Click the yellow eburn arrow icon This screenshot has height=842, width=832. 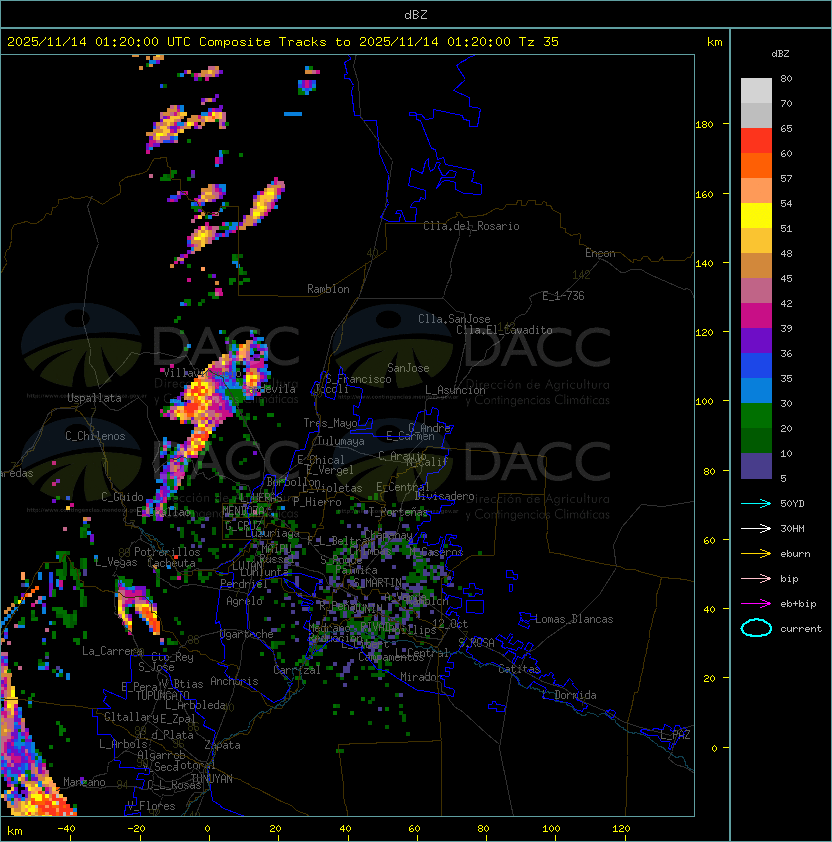point(756,554)
